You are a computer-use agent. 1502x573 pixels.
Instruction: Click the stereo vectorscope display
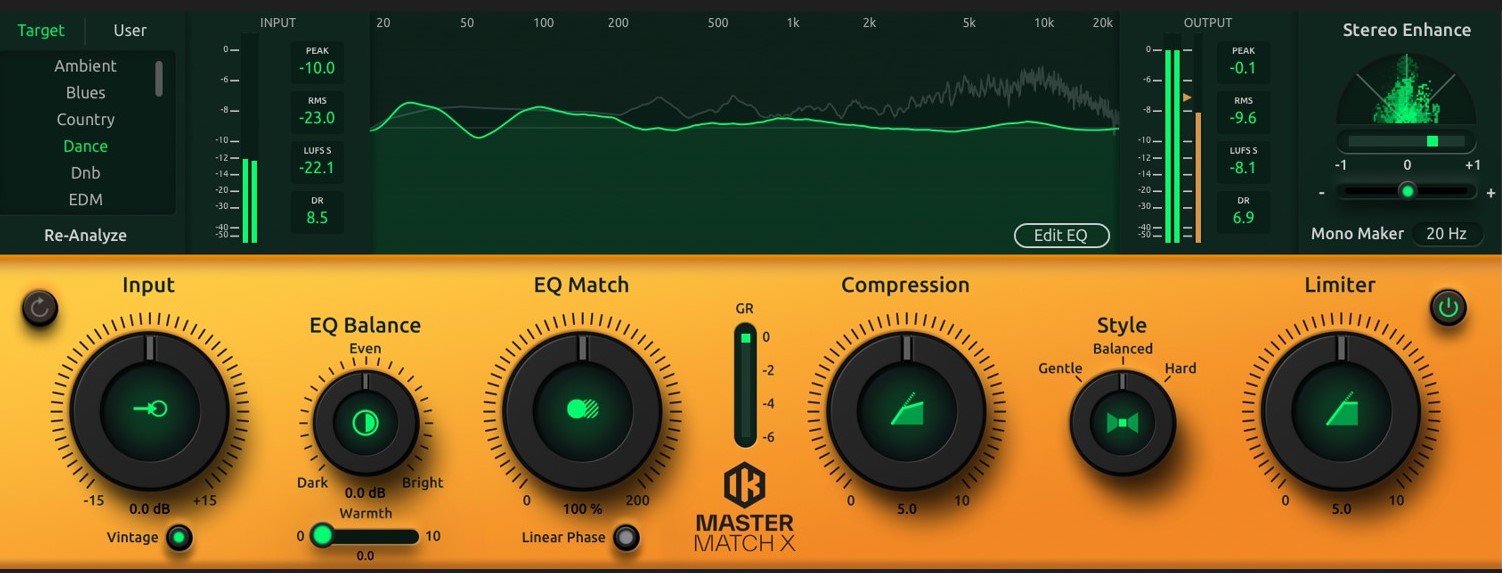point(1406,88)
